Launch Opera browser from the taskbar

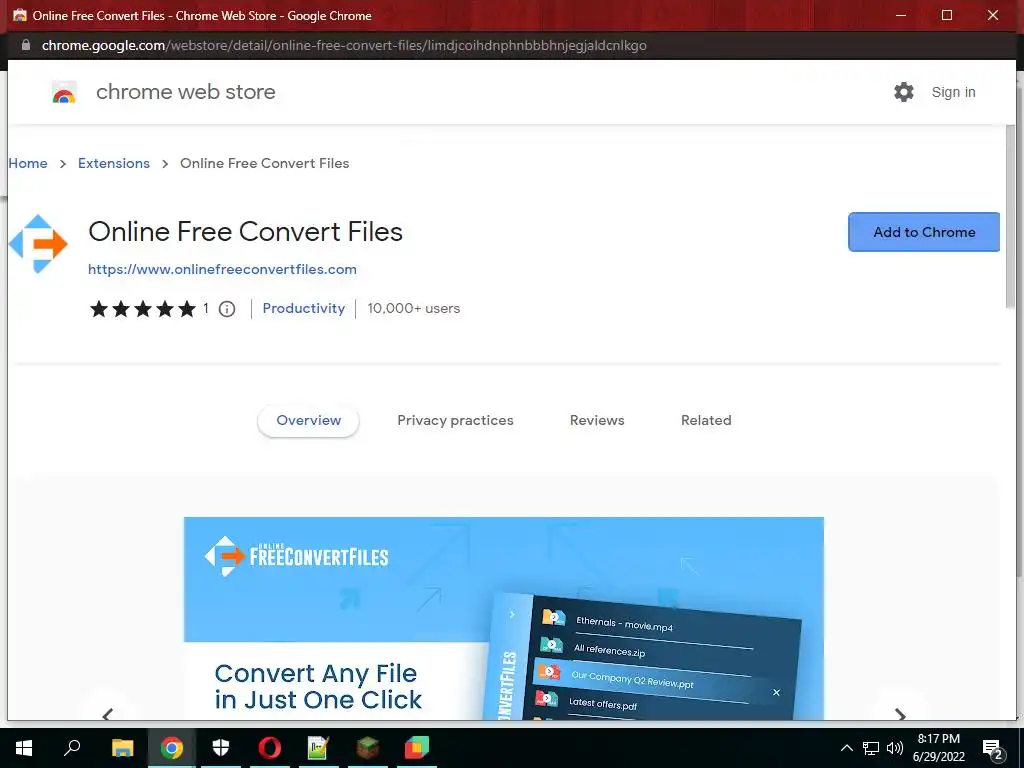click(269, 748)
